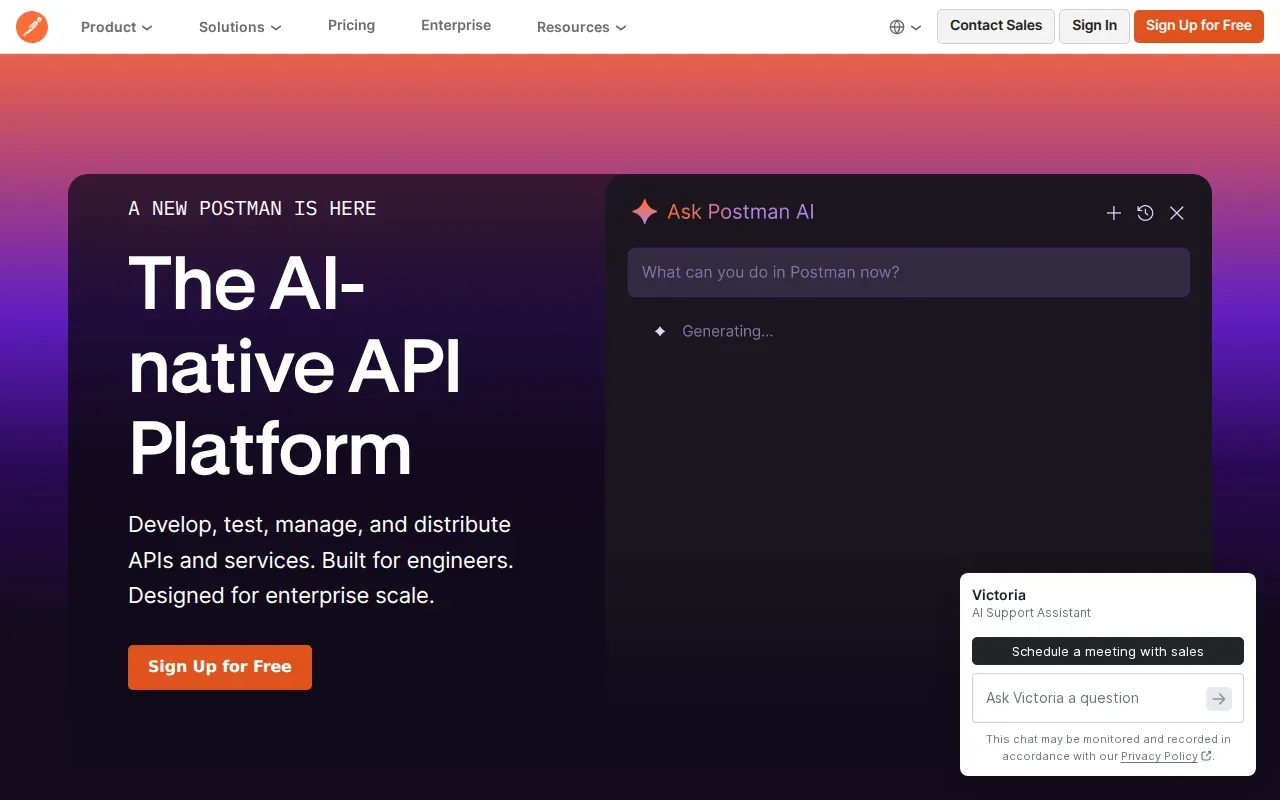Close the Ask Postman AI panel
Viewport: 1280px width, 800px height.
[1177, 213]
